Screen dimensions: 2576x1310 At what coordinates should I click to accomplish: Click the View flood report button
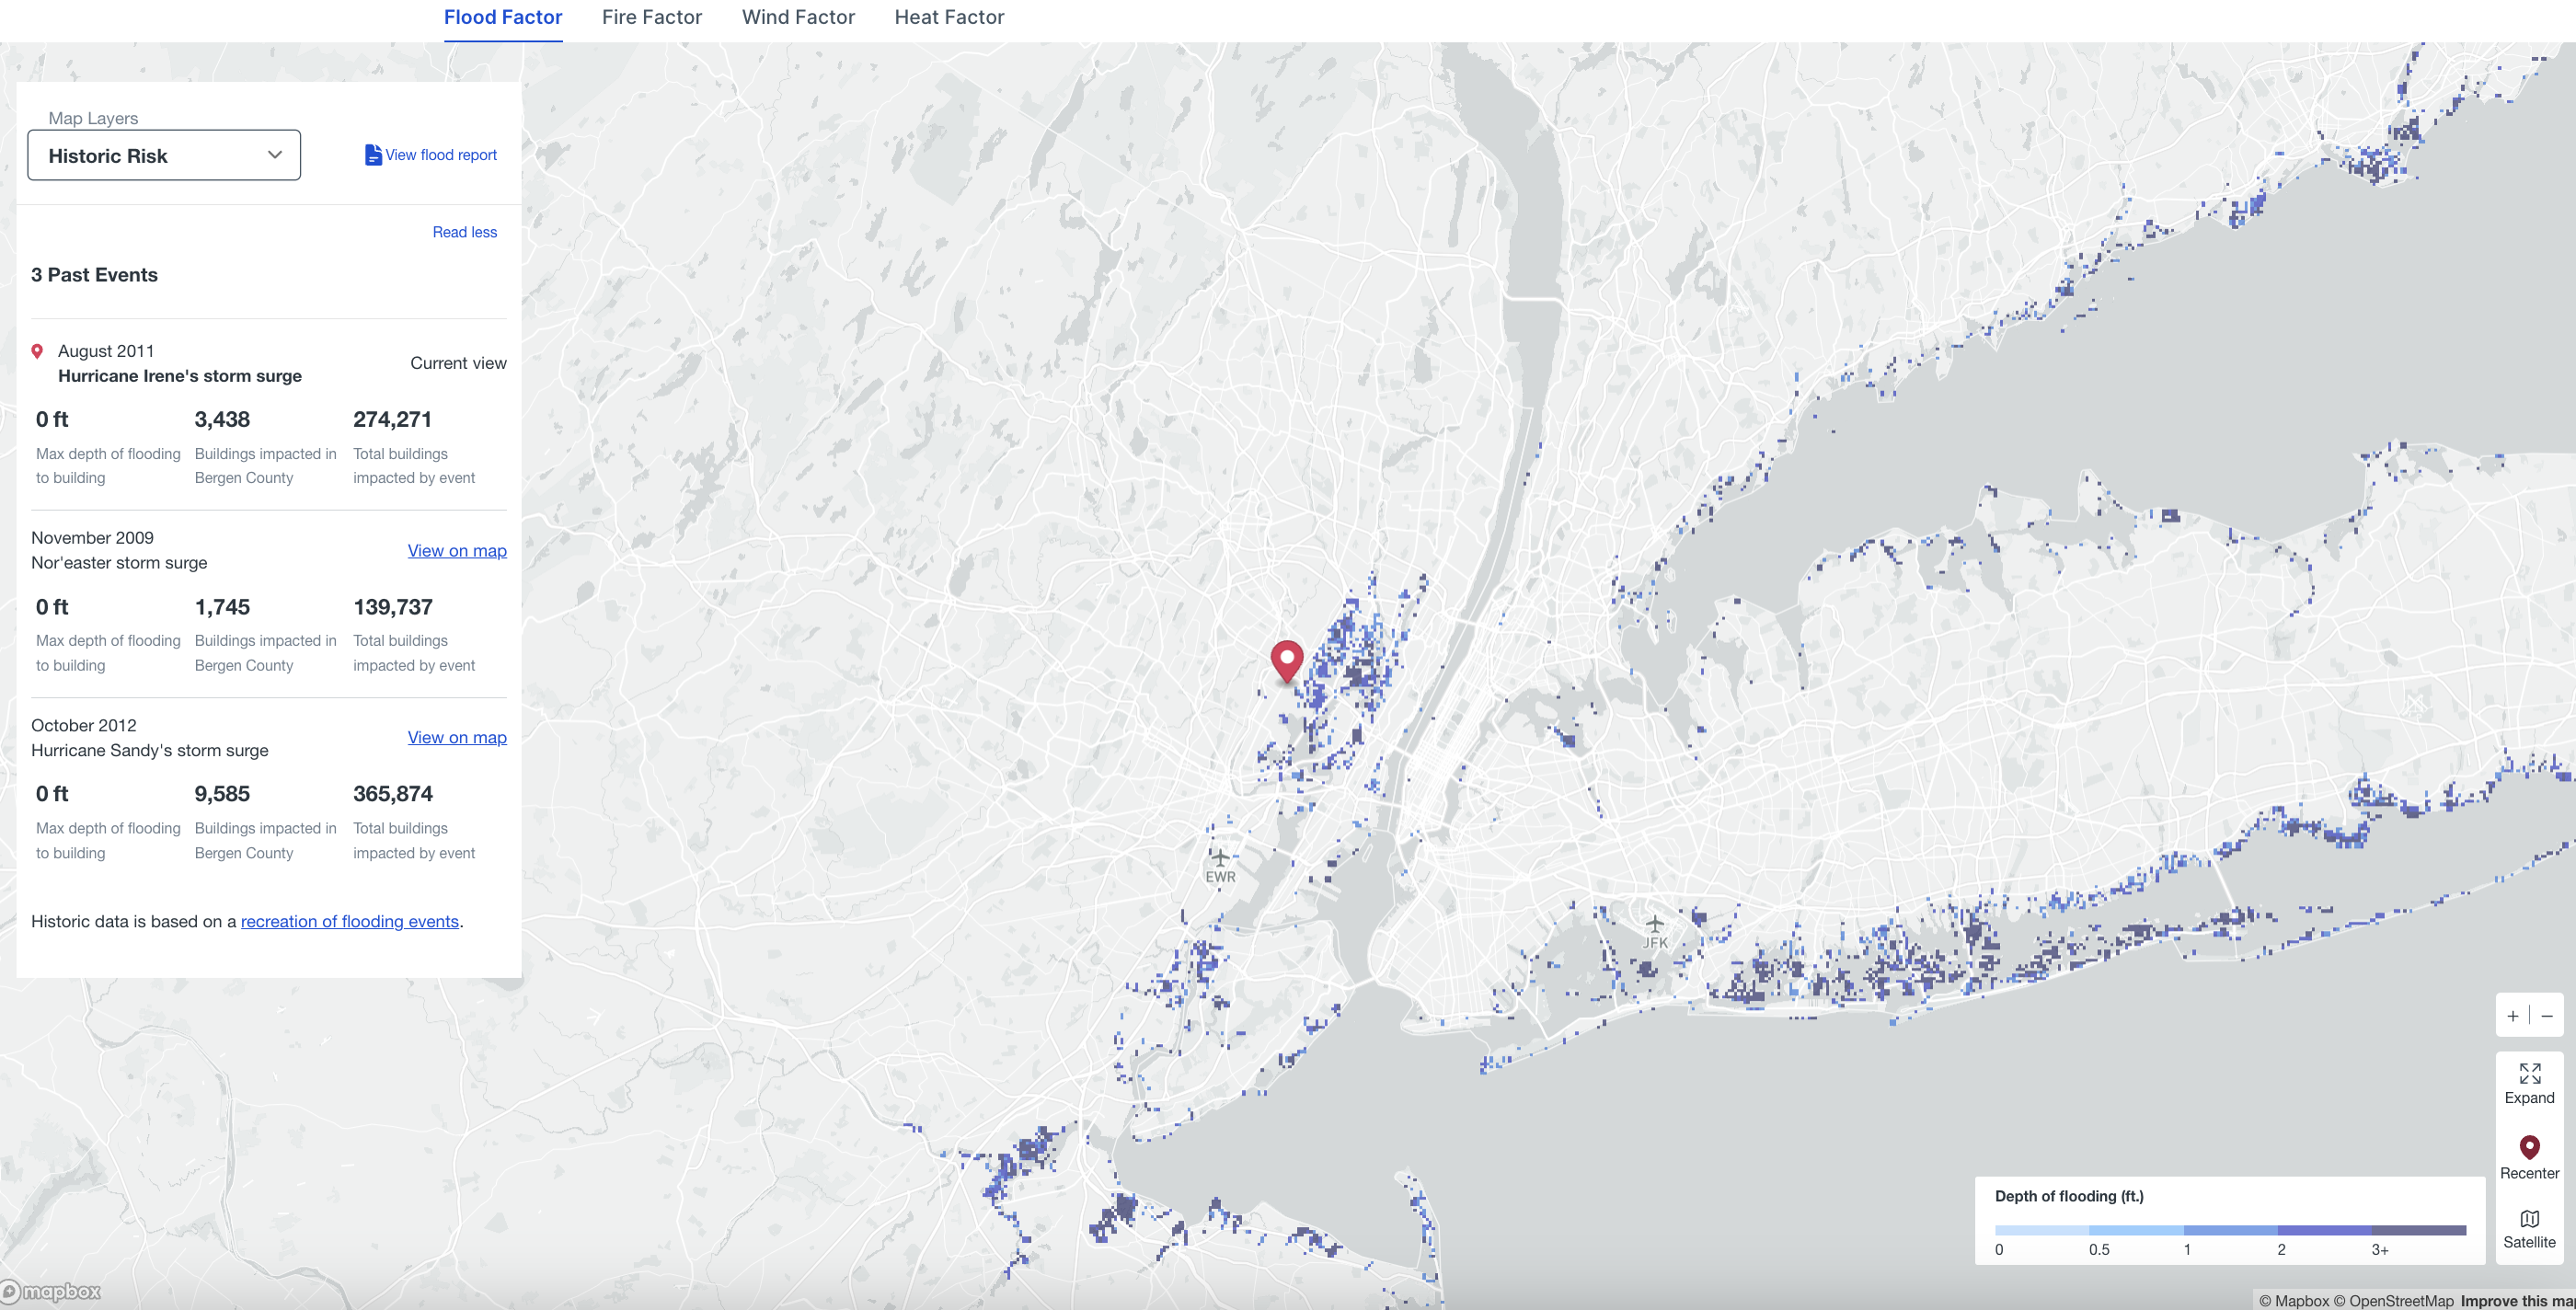point(430,154)
